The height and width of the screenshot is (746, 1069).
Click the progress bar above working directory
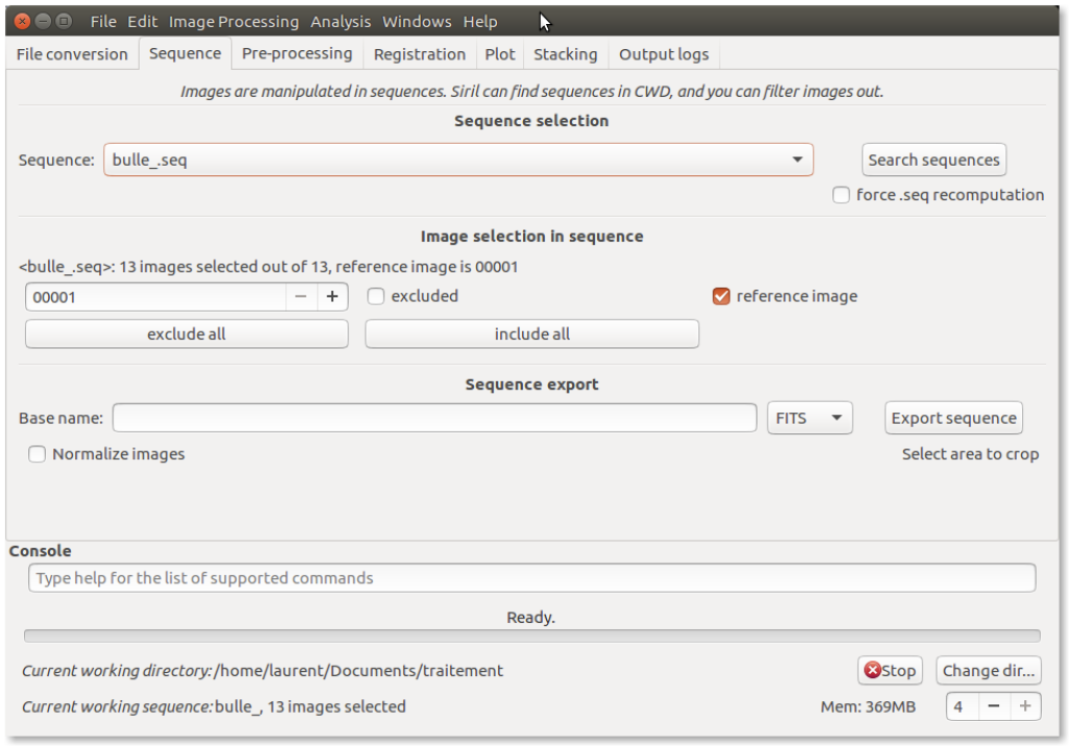coord(531,636)
